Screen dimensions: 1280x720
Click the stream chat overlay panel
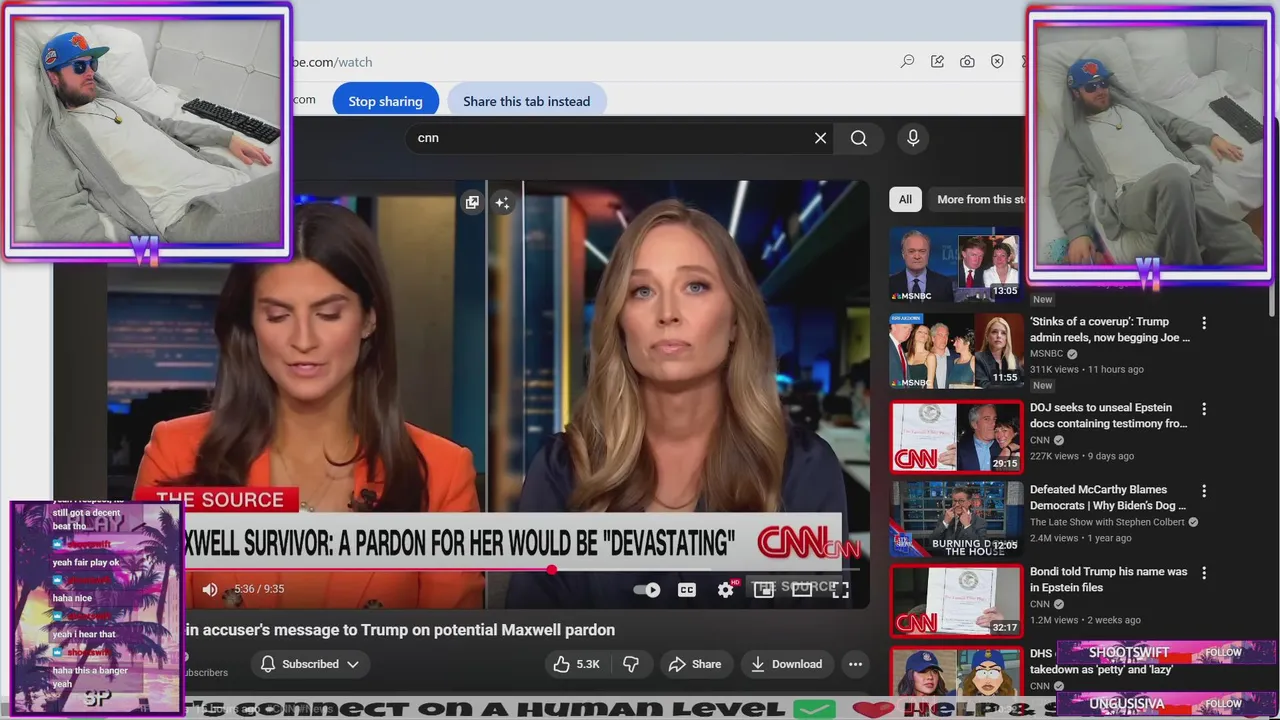coord(97,607)
